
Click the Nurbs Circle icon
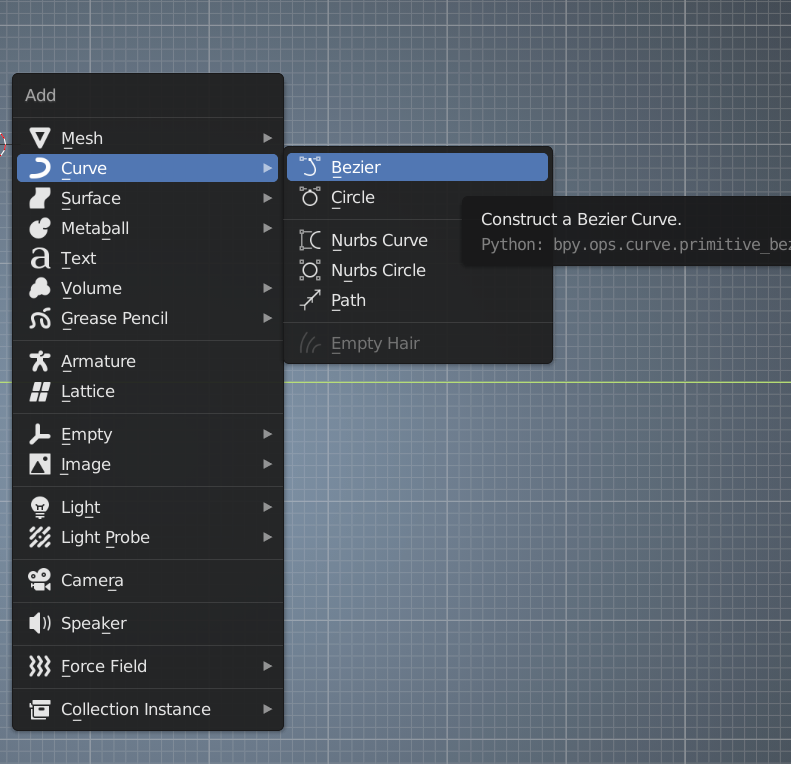point(310,270)
